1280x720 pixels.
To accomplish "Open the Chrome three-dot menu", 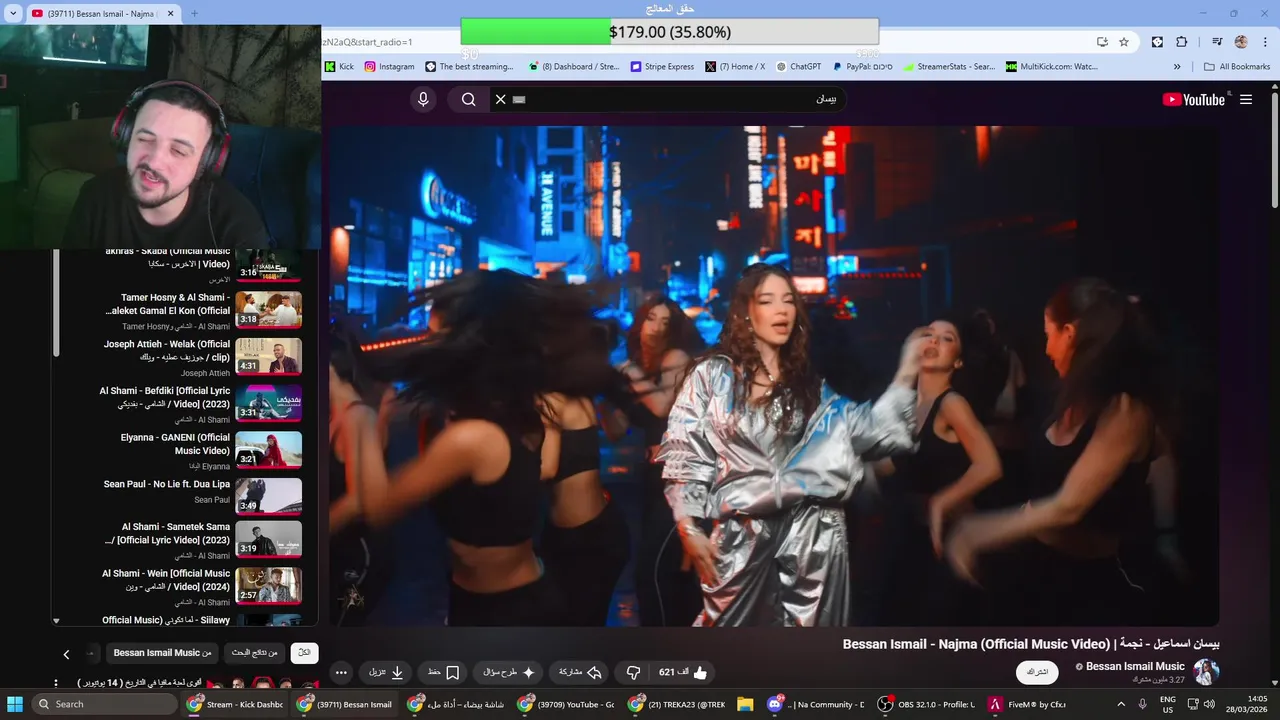I will coord(1264,42).
